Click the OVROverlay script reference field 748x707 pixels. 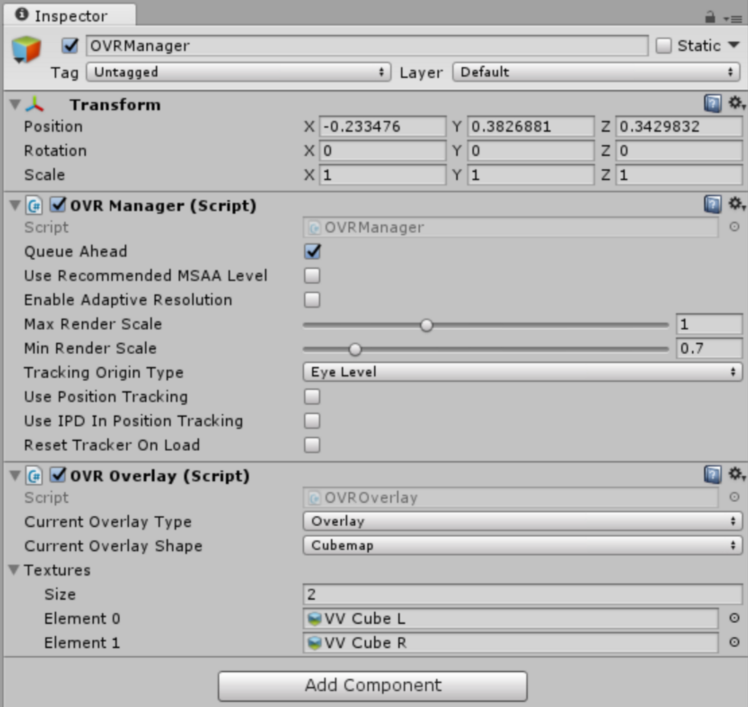(x=511, y=498)
